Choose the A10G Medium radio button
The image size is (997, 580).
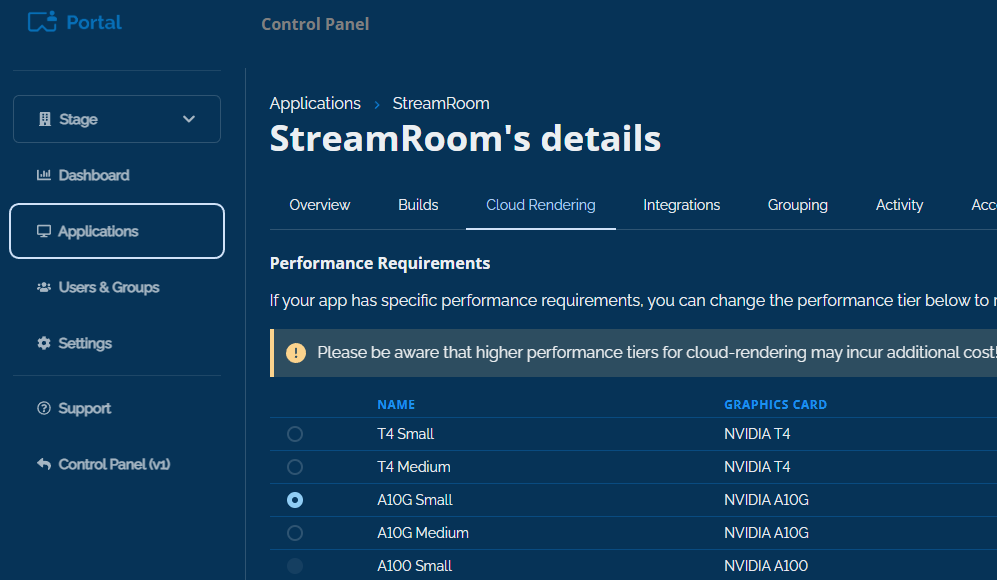point(295,533)
